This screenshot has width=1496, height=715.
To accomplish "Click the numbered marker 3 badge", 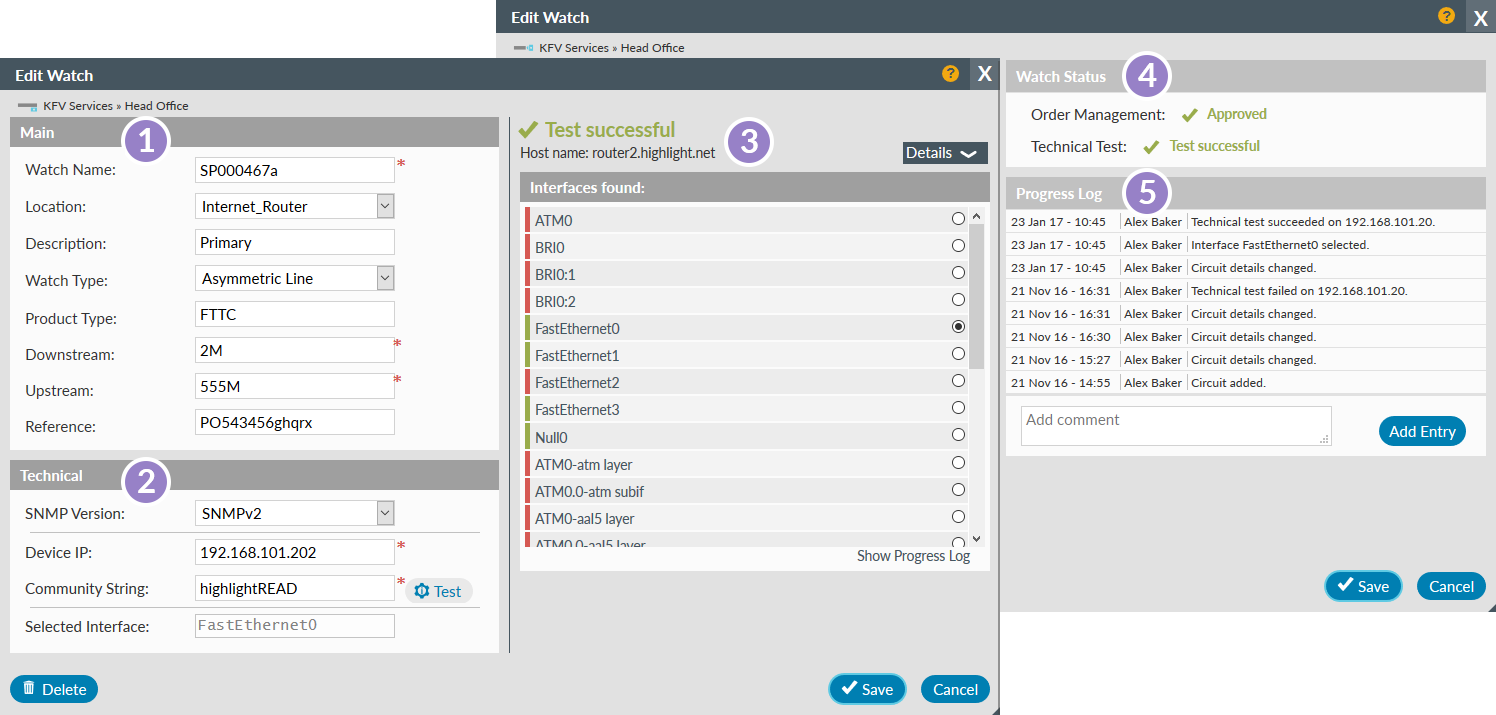I will click(750, 142).
